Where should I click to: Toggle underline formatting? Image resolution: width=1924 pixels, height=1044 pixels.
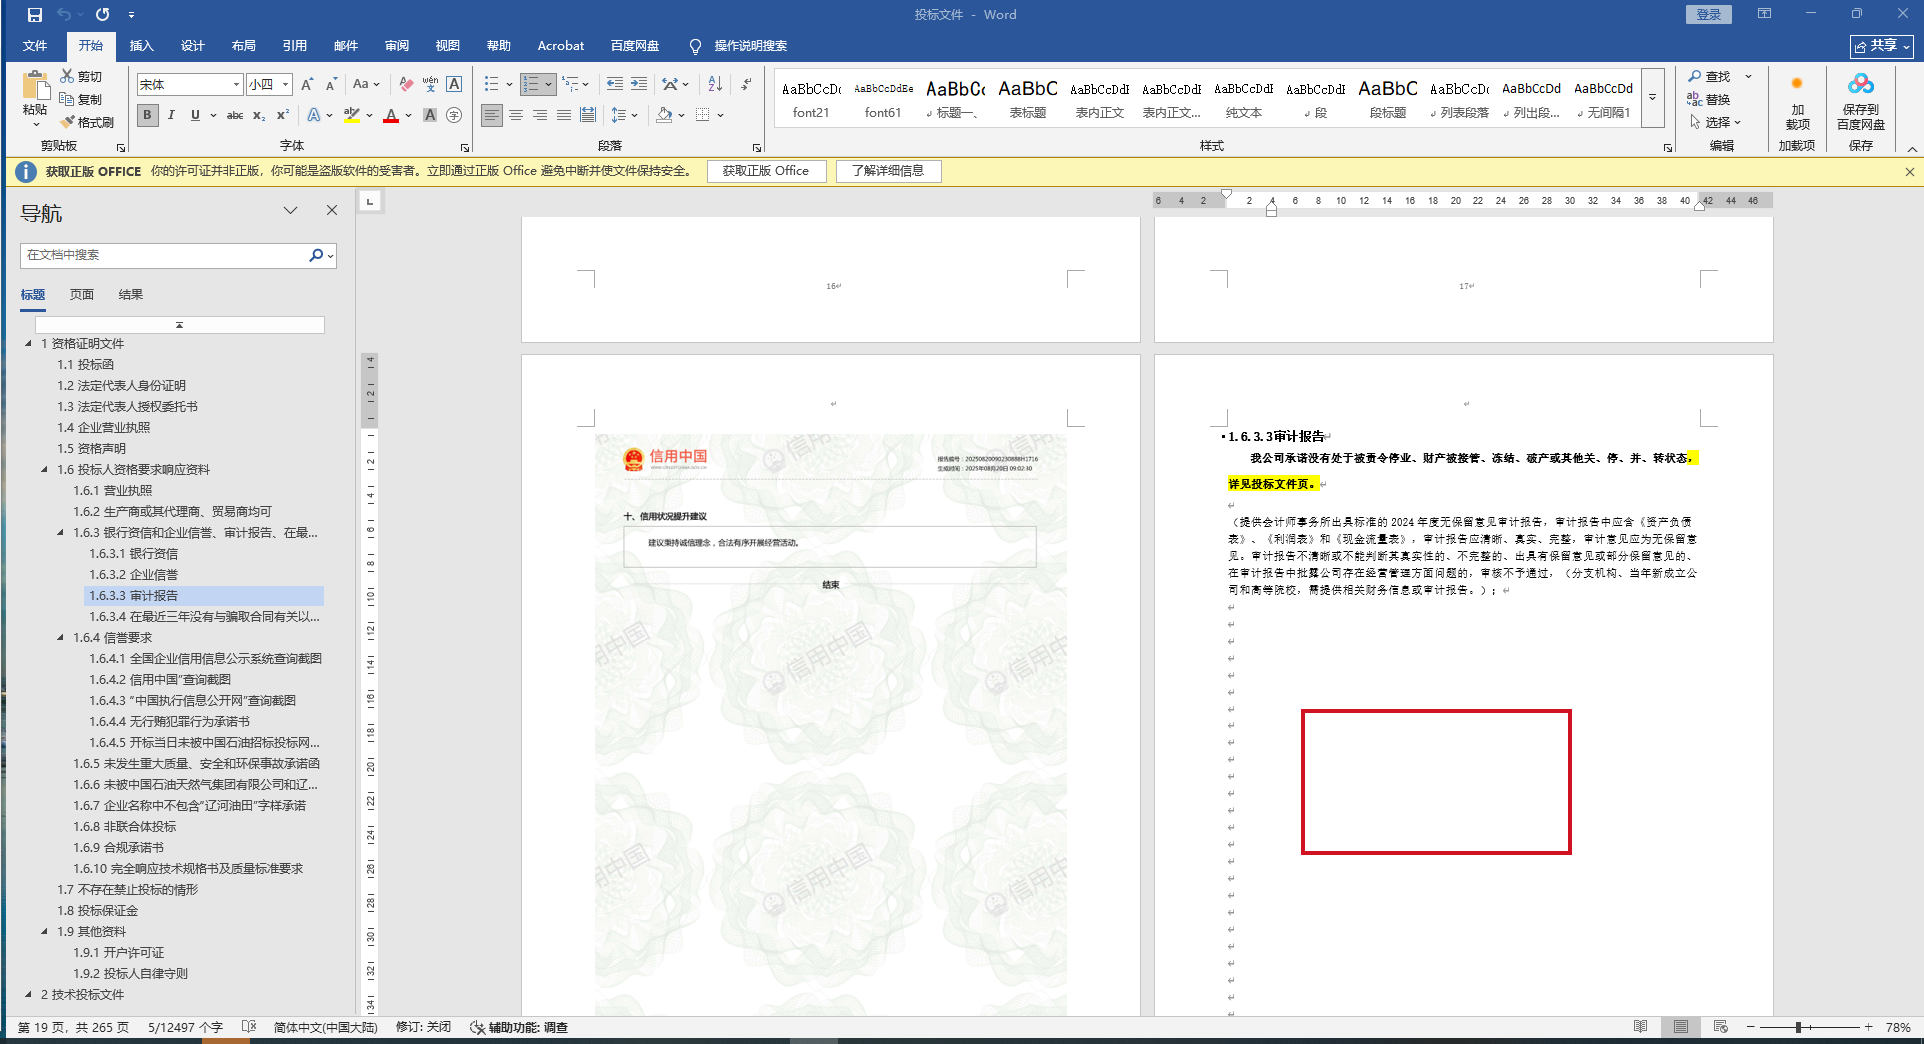pos(195,116)
